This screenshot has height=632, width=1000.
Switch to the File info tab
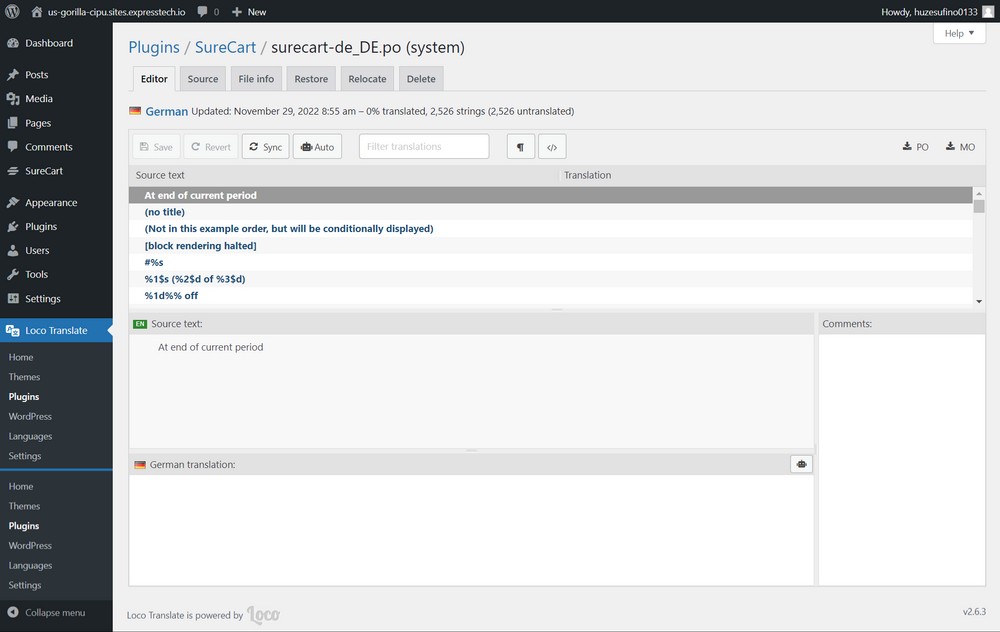256,79
